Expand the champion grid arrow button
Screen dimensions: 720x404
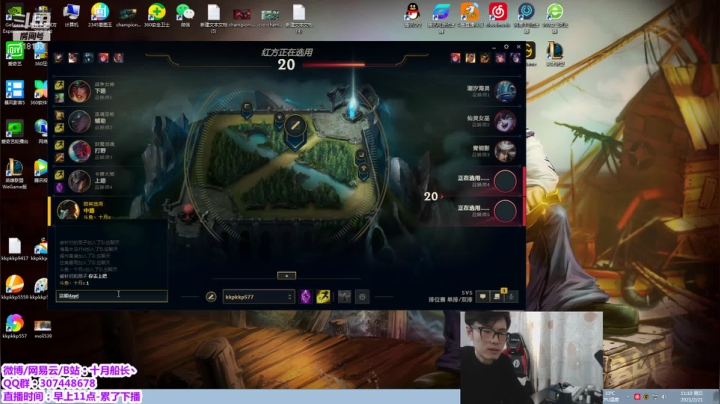pyautogui.click(x=287, y=275)
